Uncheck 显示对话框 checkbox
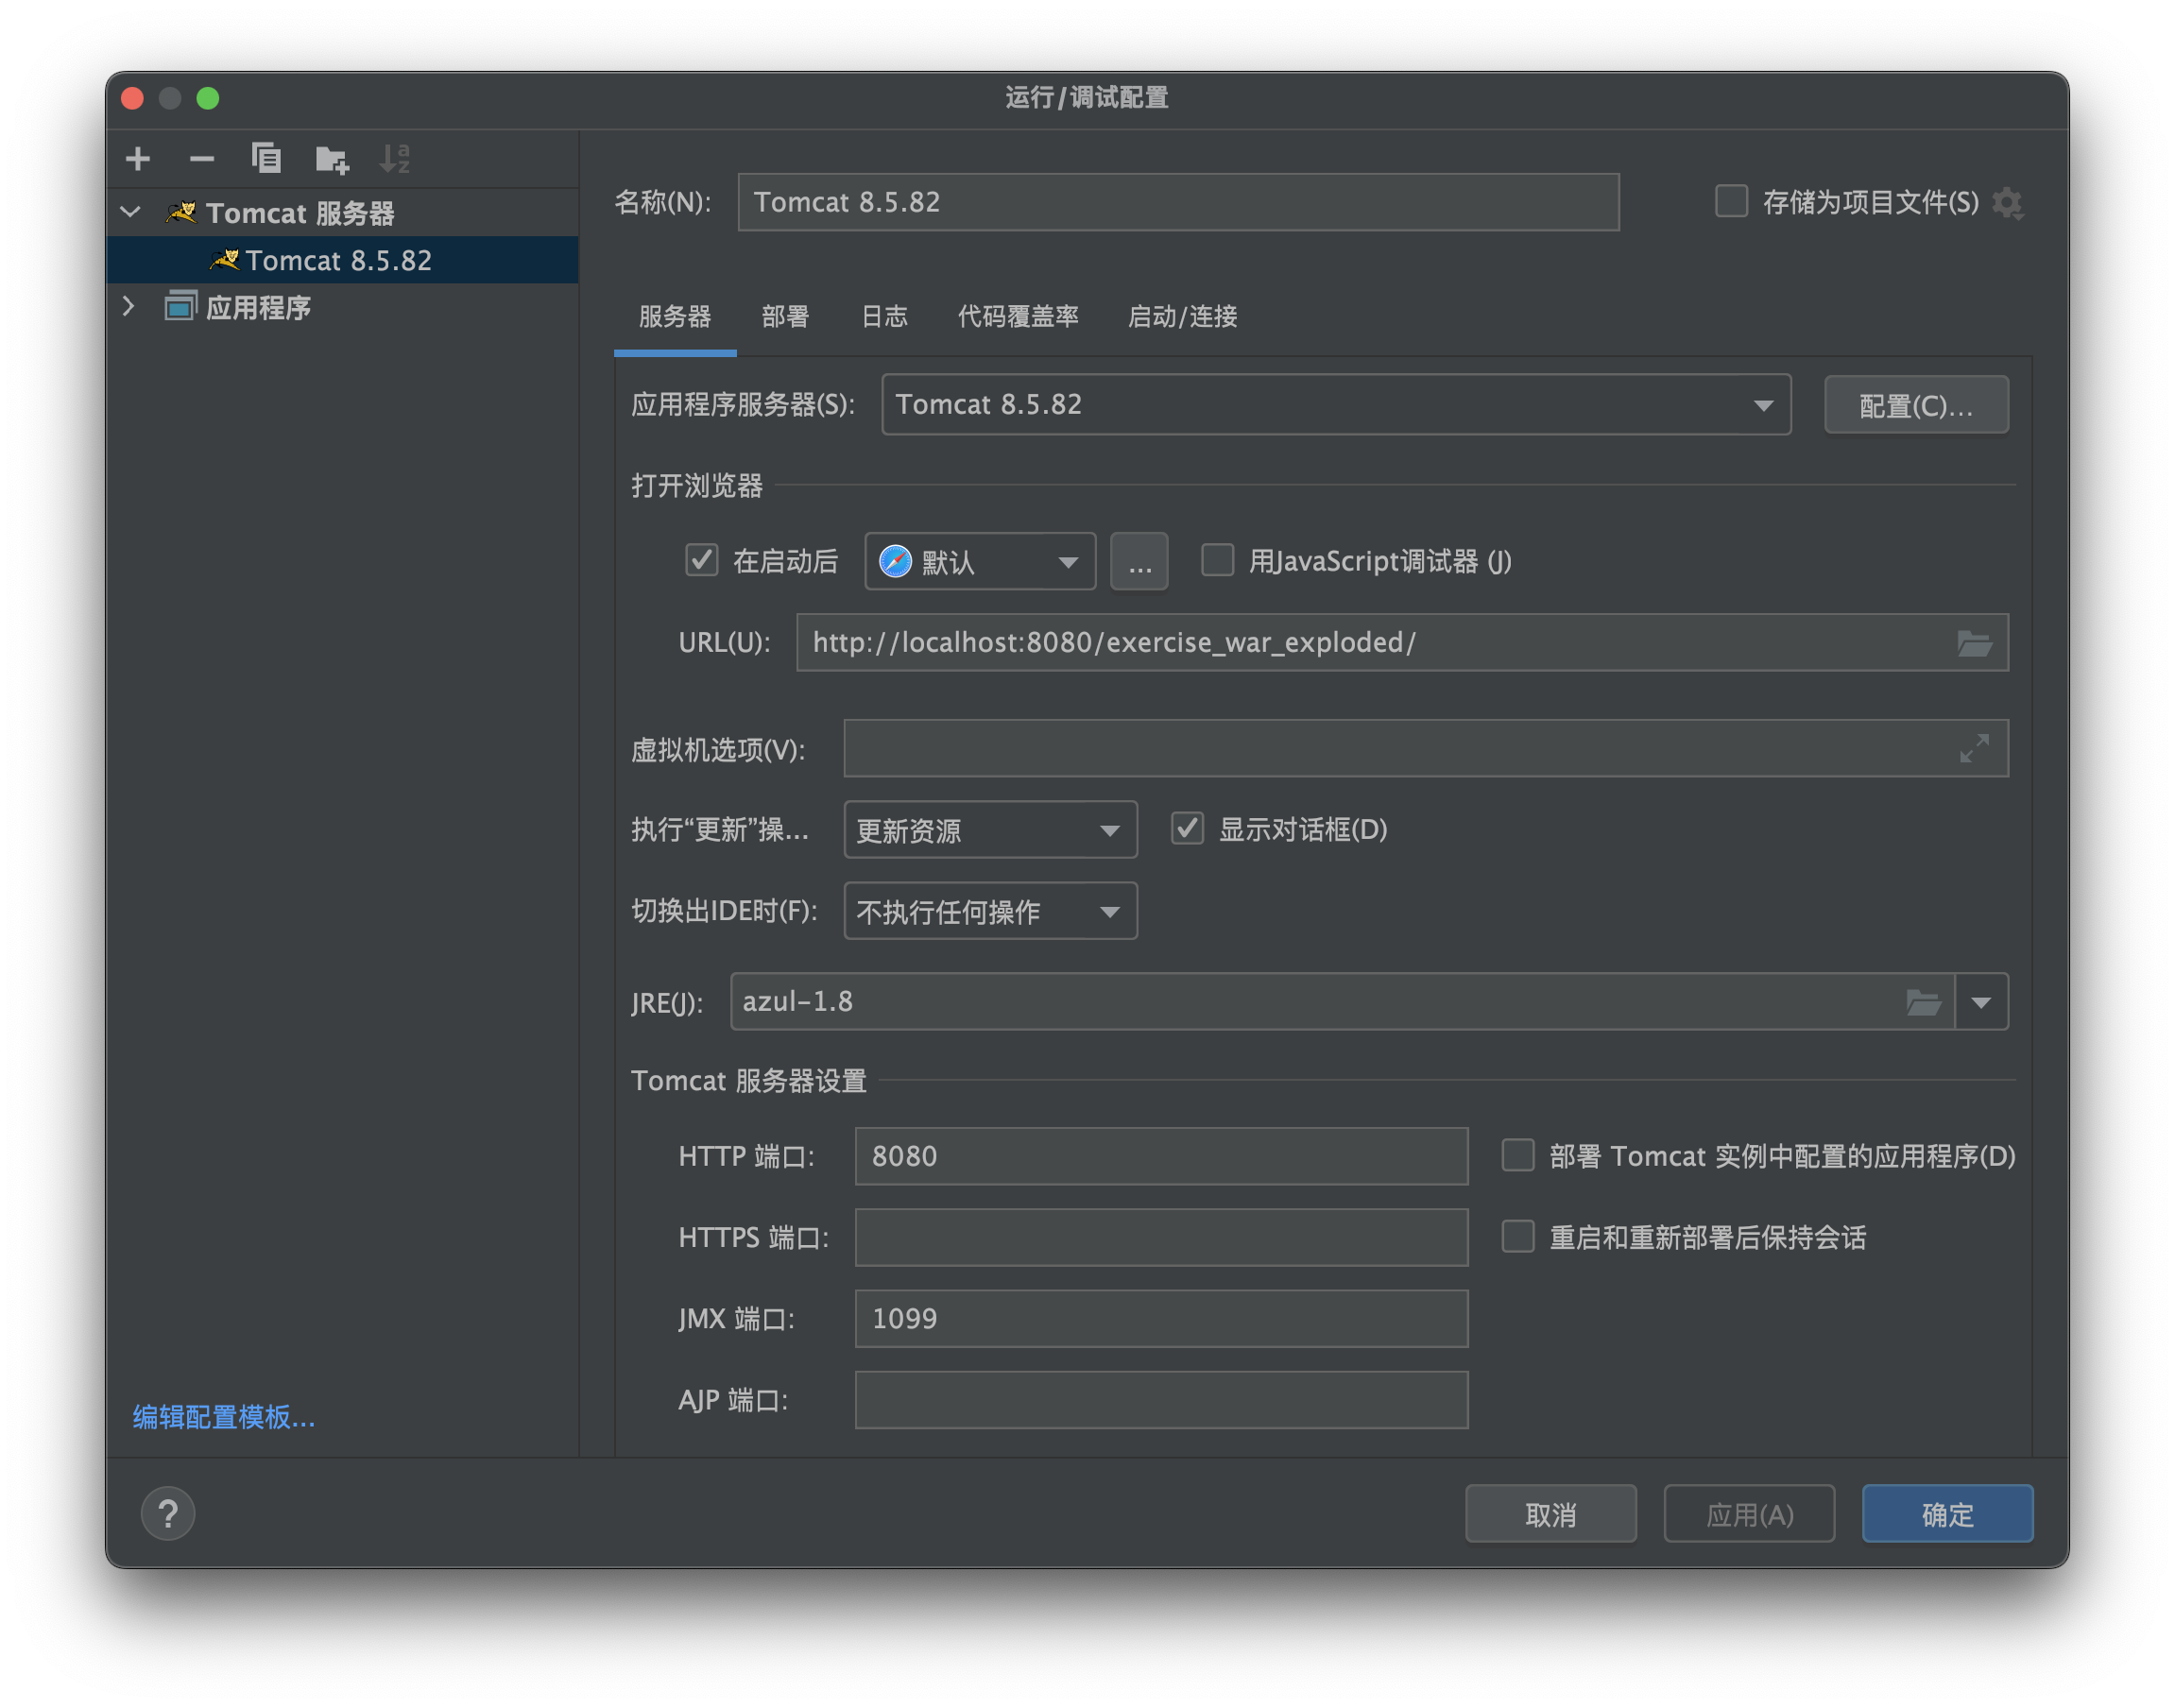The width and height of the screenshot is (2175, 1708). 1187,829
